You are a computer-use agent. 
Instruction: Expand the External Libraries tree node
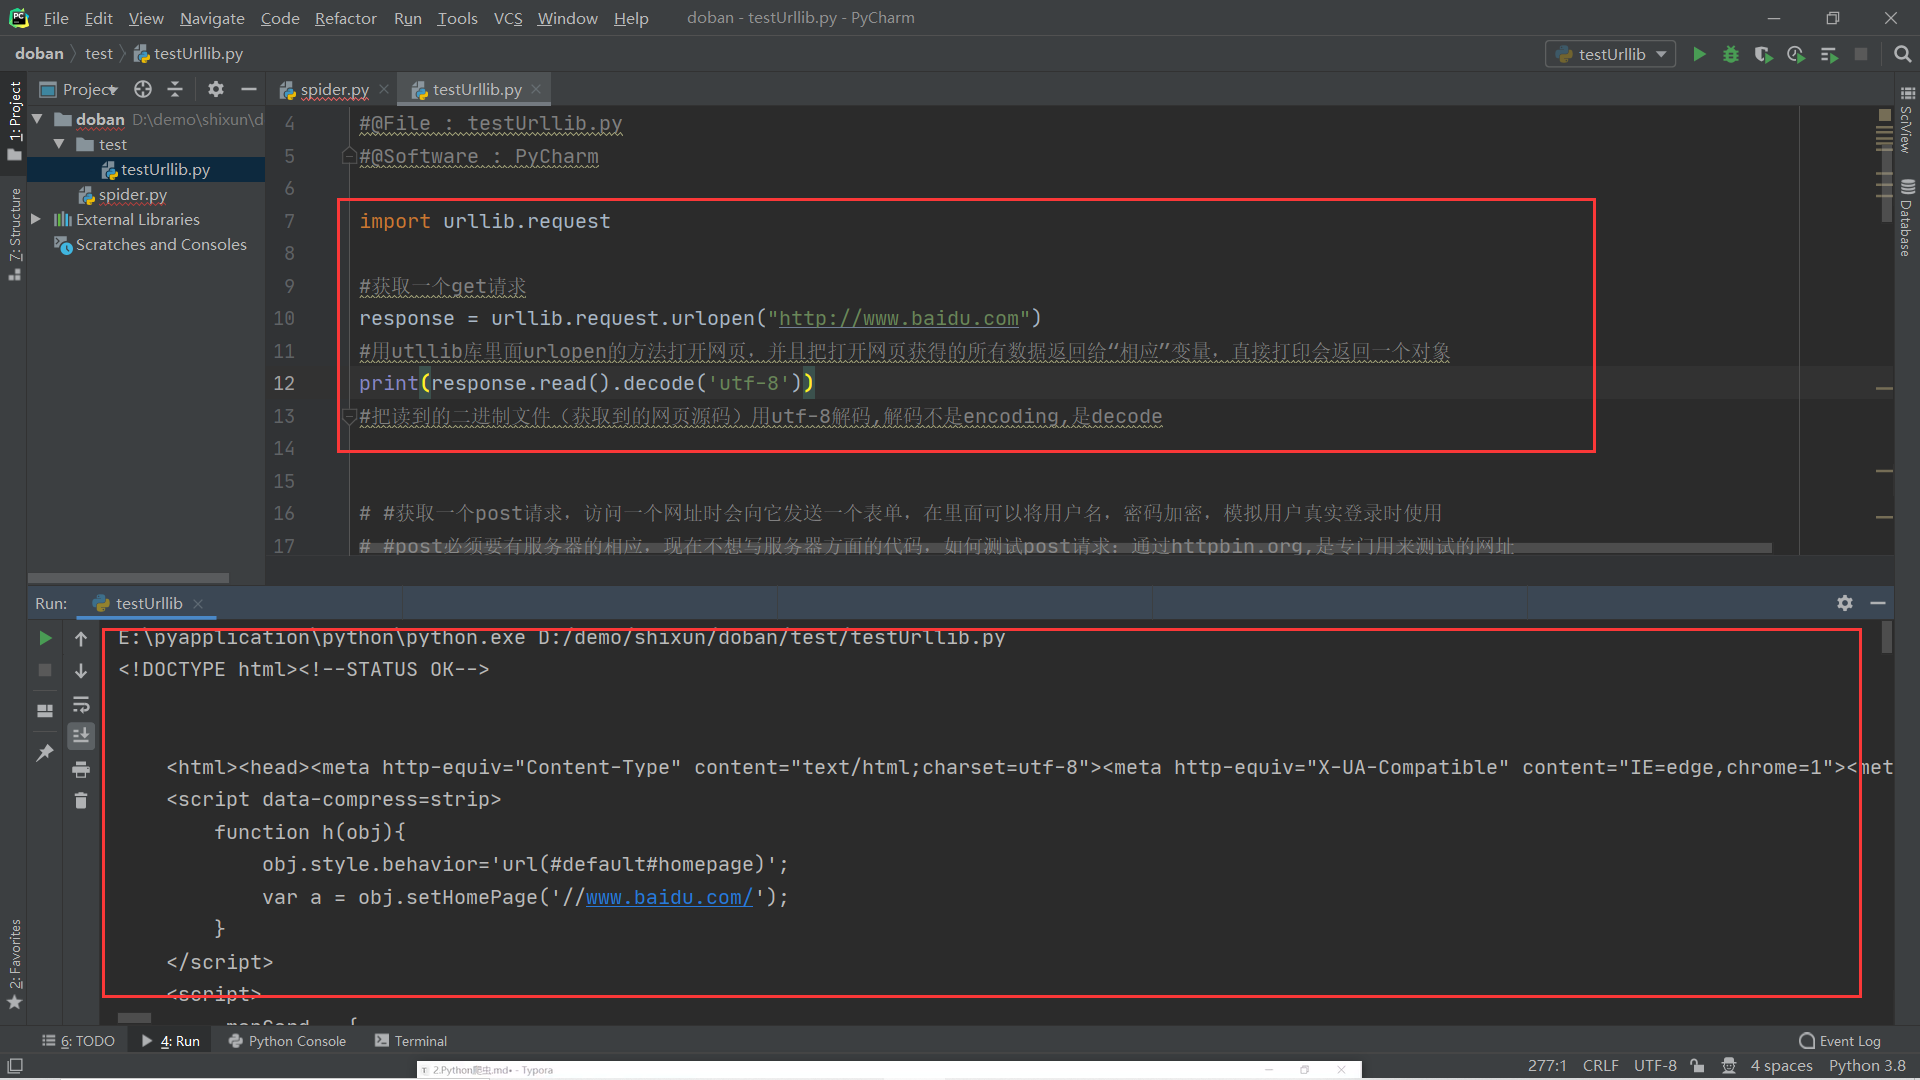[36, 219]
